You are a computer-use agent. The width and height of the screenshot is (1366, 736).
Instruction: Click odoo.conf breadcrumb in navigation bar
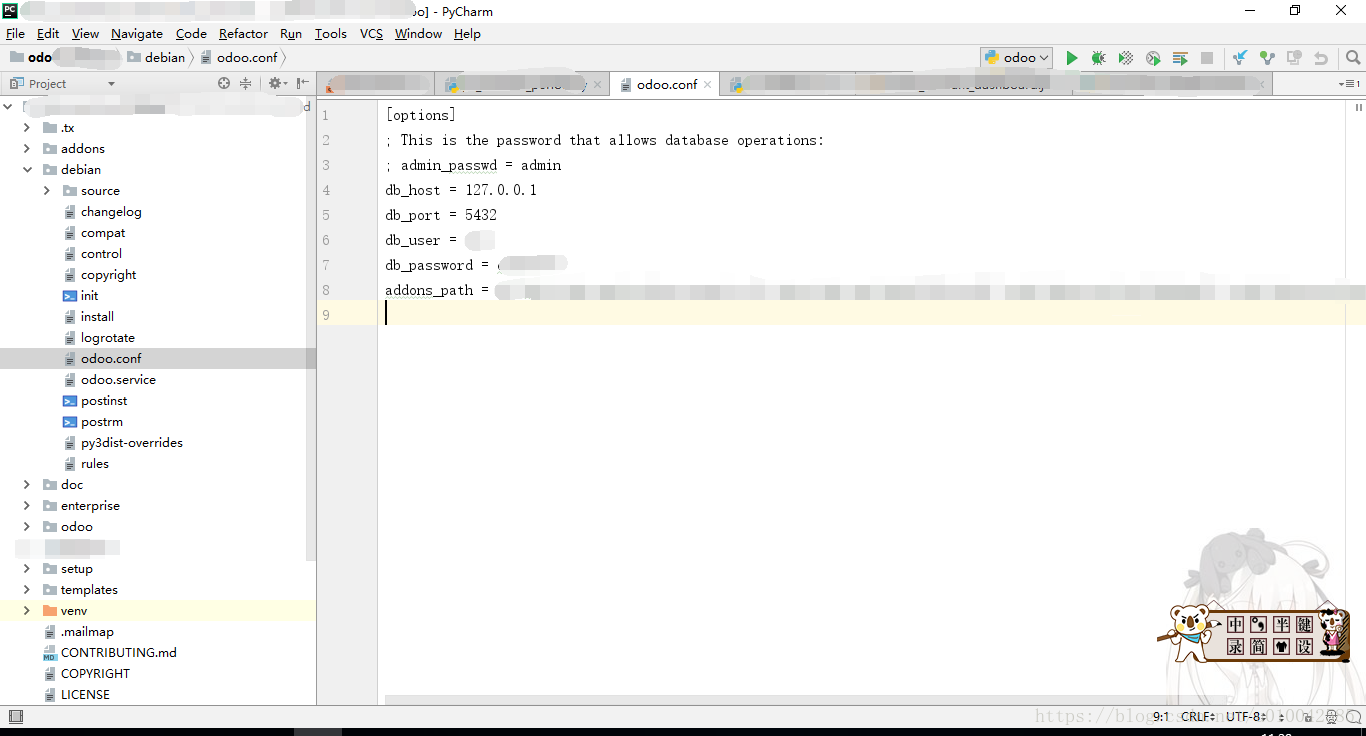point(239,58)
